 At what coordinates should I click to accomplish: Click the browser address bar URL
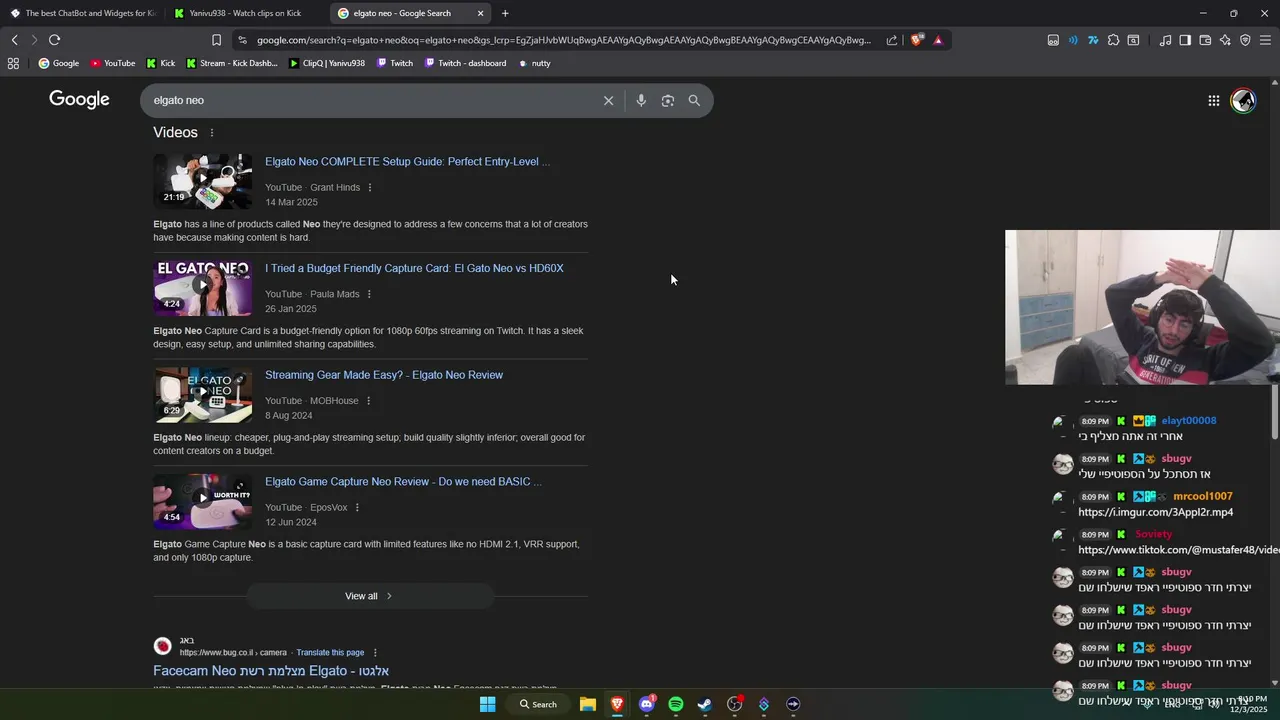[x=563, y=40]
